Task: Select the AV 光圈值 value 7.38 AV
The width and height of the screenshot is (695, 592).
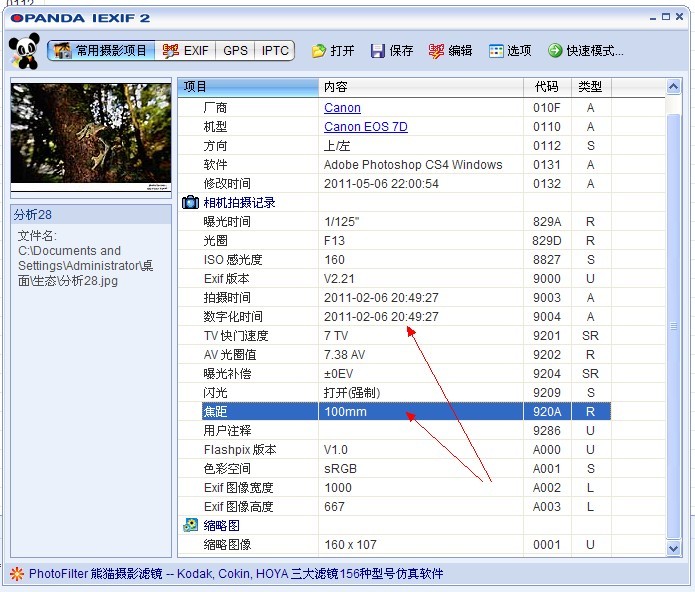Action: tap(344, 355)
